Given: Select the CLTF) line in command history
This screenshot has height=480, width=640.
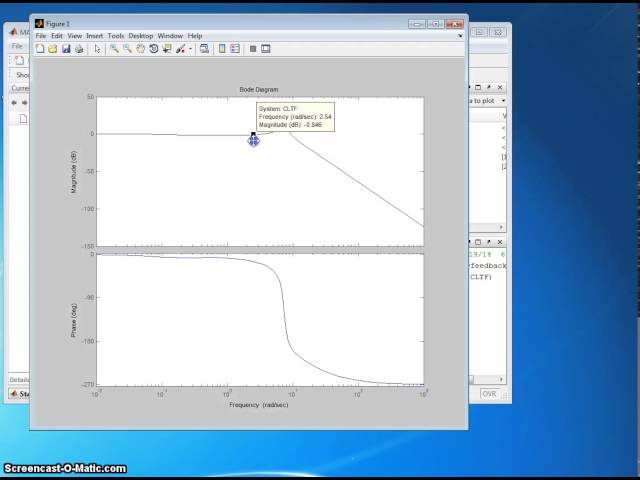Looking at the screenshot, I should [x=480, y=277].
